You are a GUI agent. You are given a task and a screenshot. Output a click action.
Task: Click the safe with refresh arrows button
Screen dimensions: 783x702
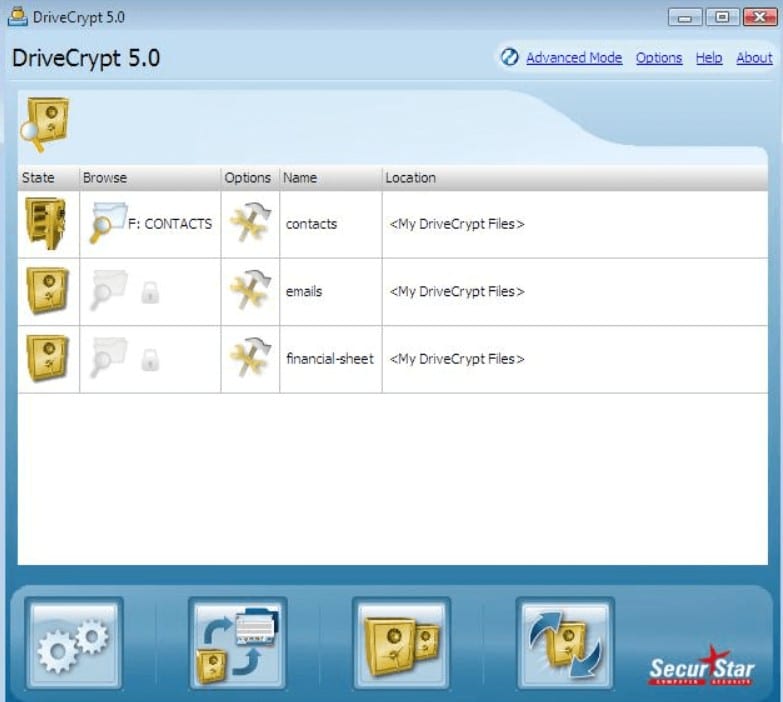coord(565,643)
